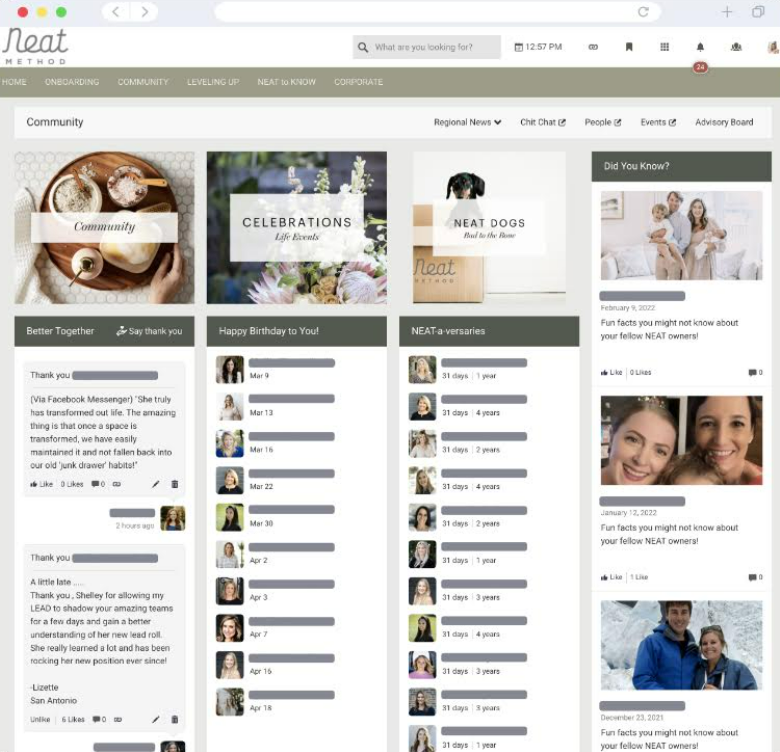
Task: Click the browser address bar
Action: point(437,11)
